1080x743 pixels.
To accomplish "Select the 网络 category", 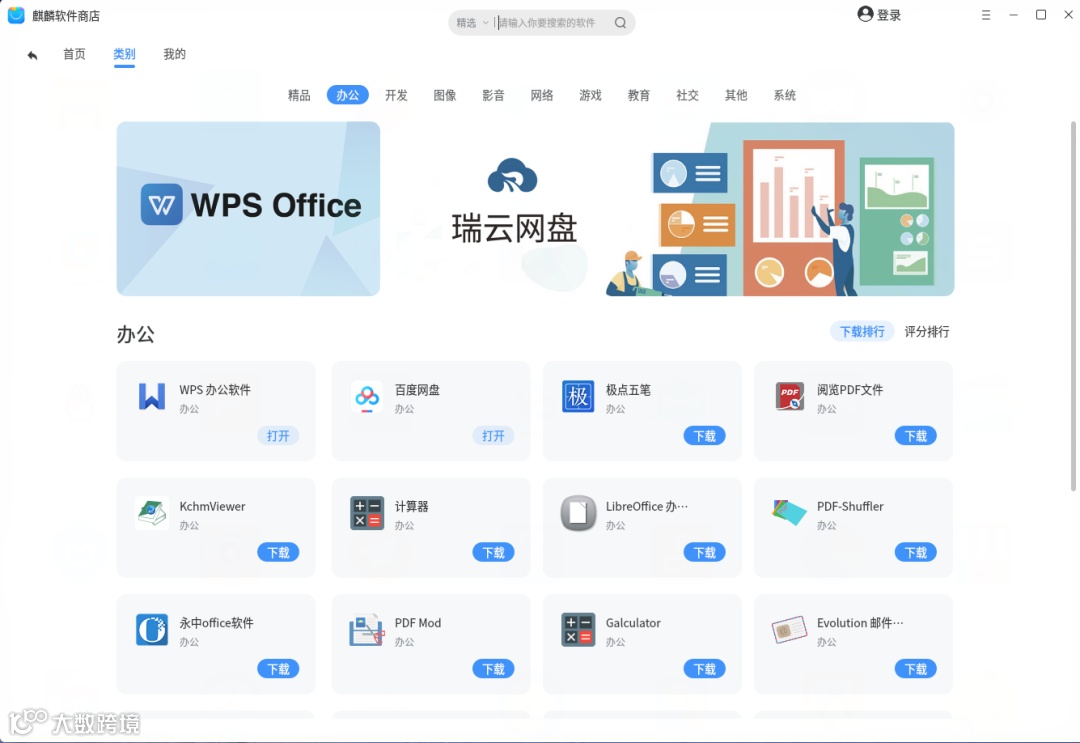I will click(541, 95).
